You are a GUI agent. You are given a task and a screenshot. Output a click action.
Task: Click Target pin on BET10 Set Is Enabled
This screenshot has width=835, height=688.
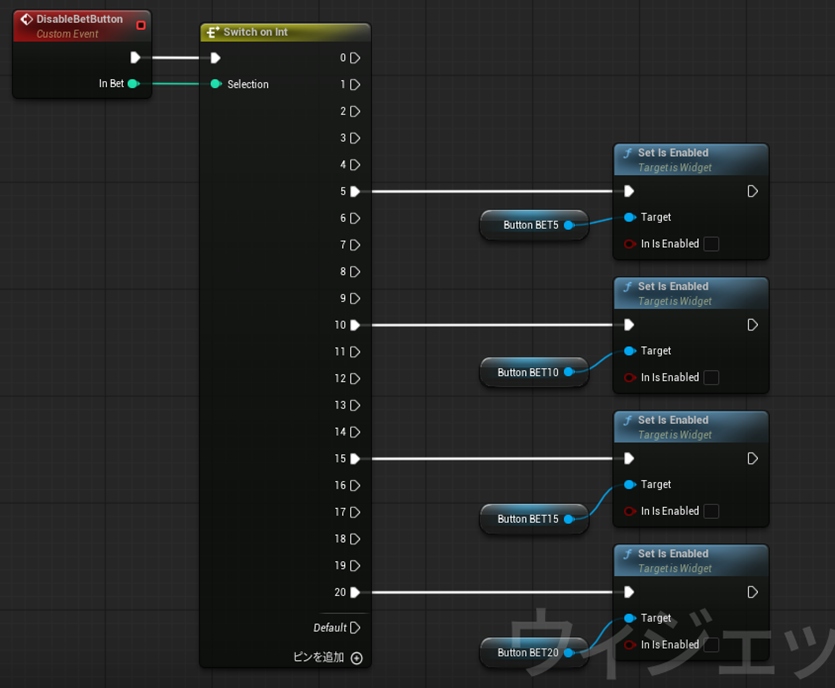coord(629,351)
